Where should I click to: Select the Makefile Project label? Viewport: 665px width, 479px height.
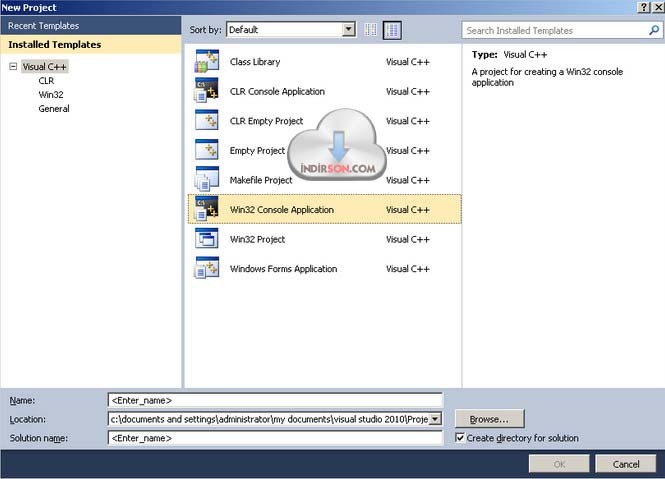coord(261,180)
